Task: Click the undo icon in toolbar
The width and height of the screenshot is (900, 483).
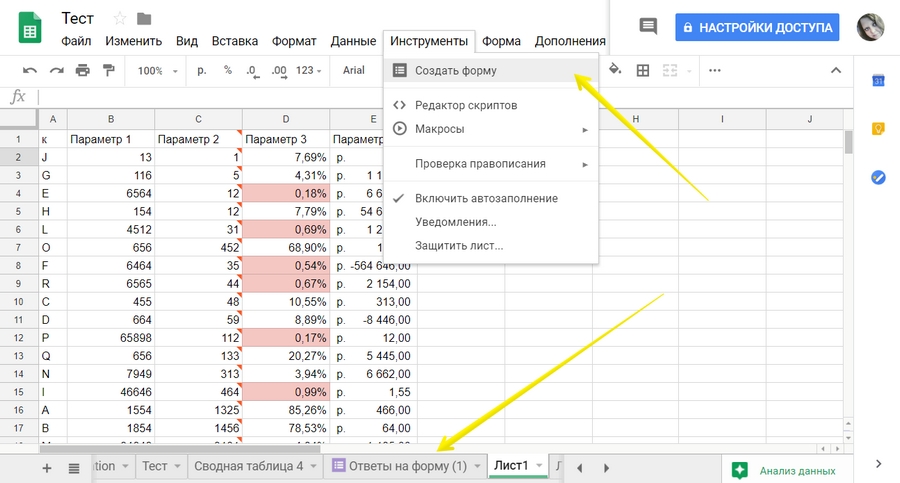Action: point(30,71)
